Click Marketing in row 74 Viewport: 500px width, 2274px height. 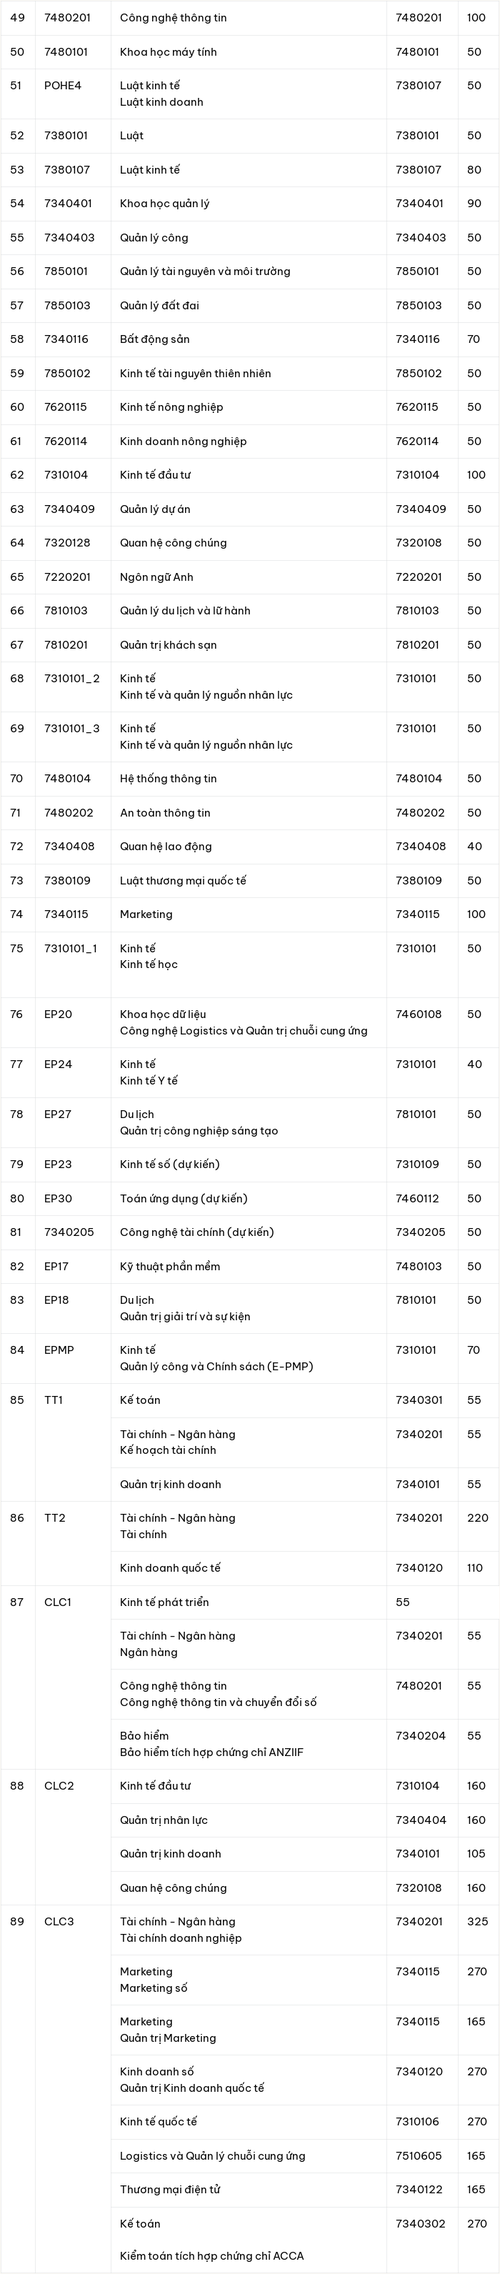tap(146, 914)
